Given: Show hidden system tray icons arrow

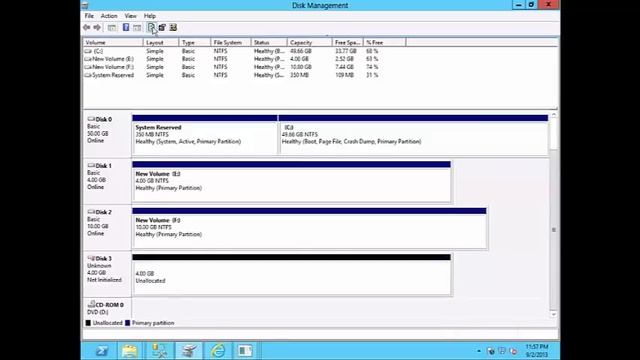Looking at the screenshot, I should (x=479, y=351).
